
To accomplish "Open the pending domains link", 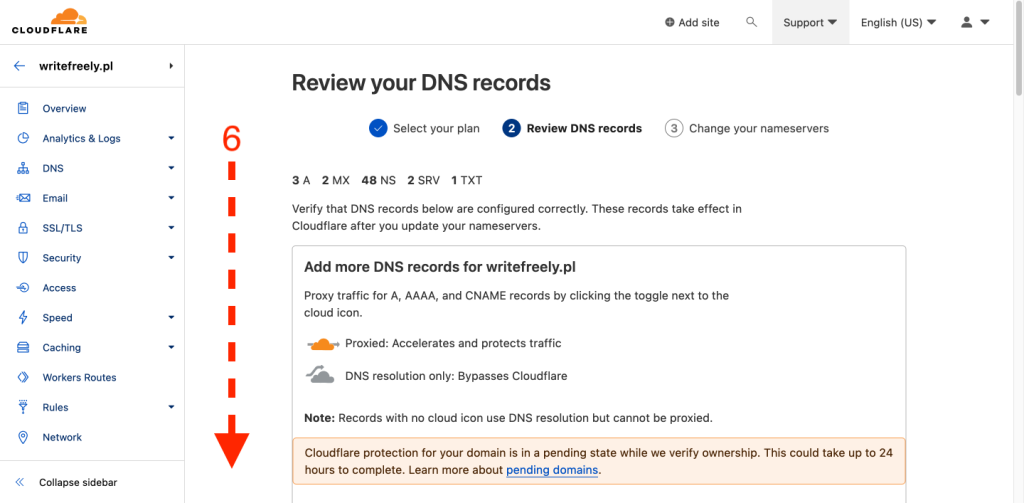I will point(552,470).
